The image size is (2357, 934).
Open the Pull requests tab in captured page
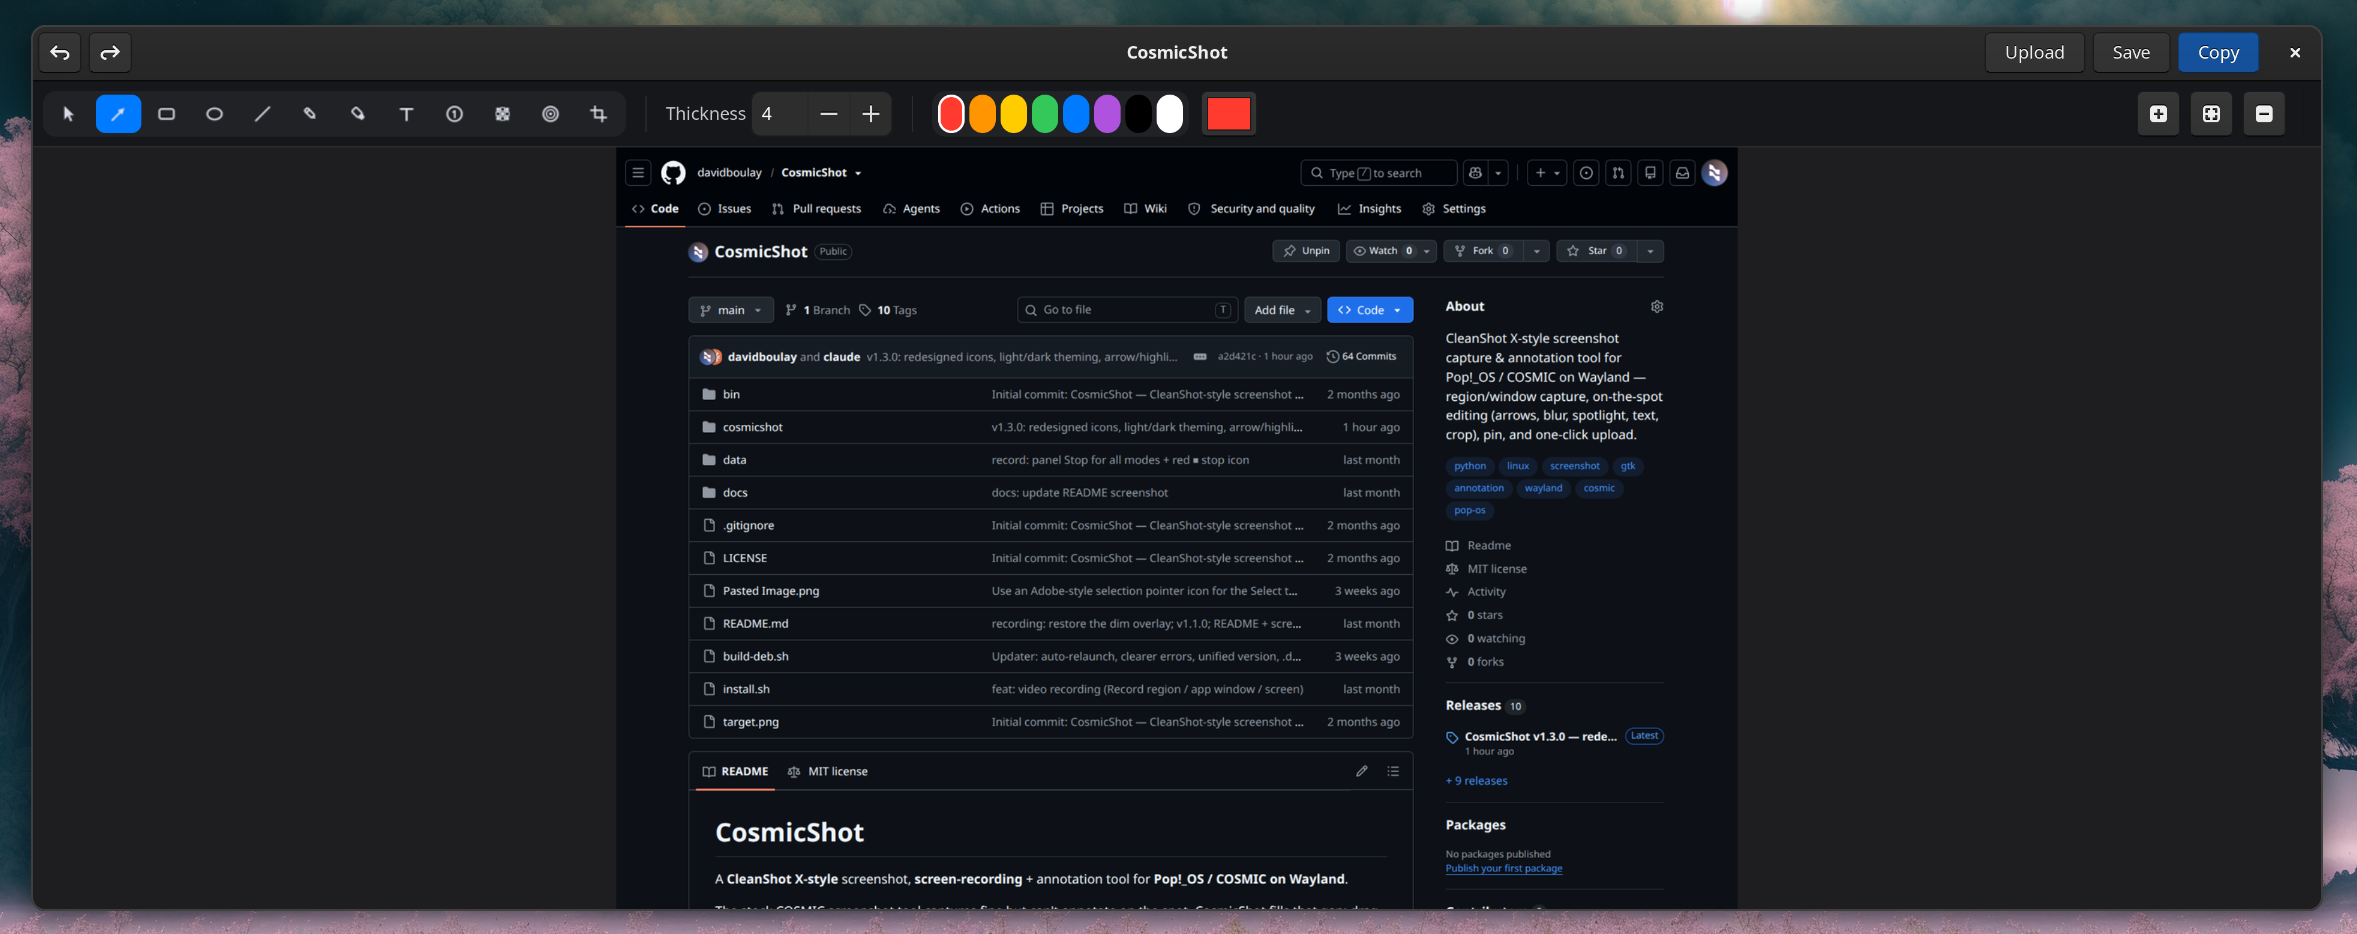tap(816, 209)
